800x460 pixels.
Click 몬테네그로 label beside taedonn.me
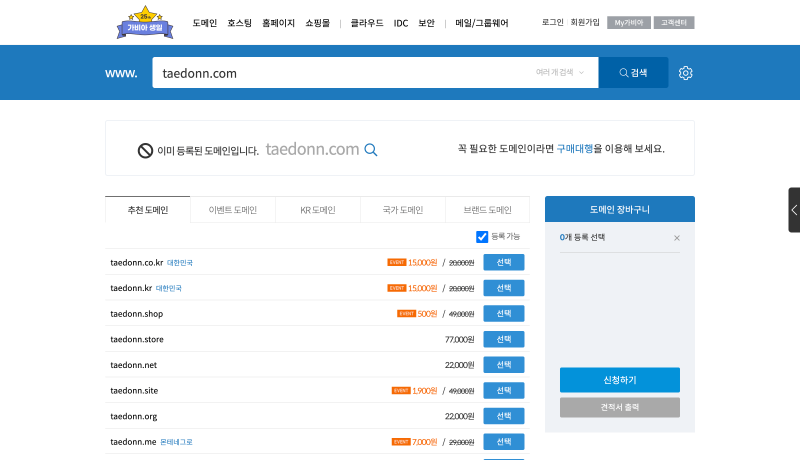(177, 442)
